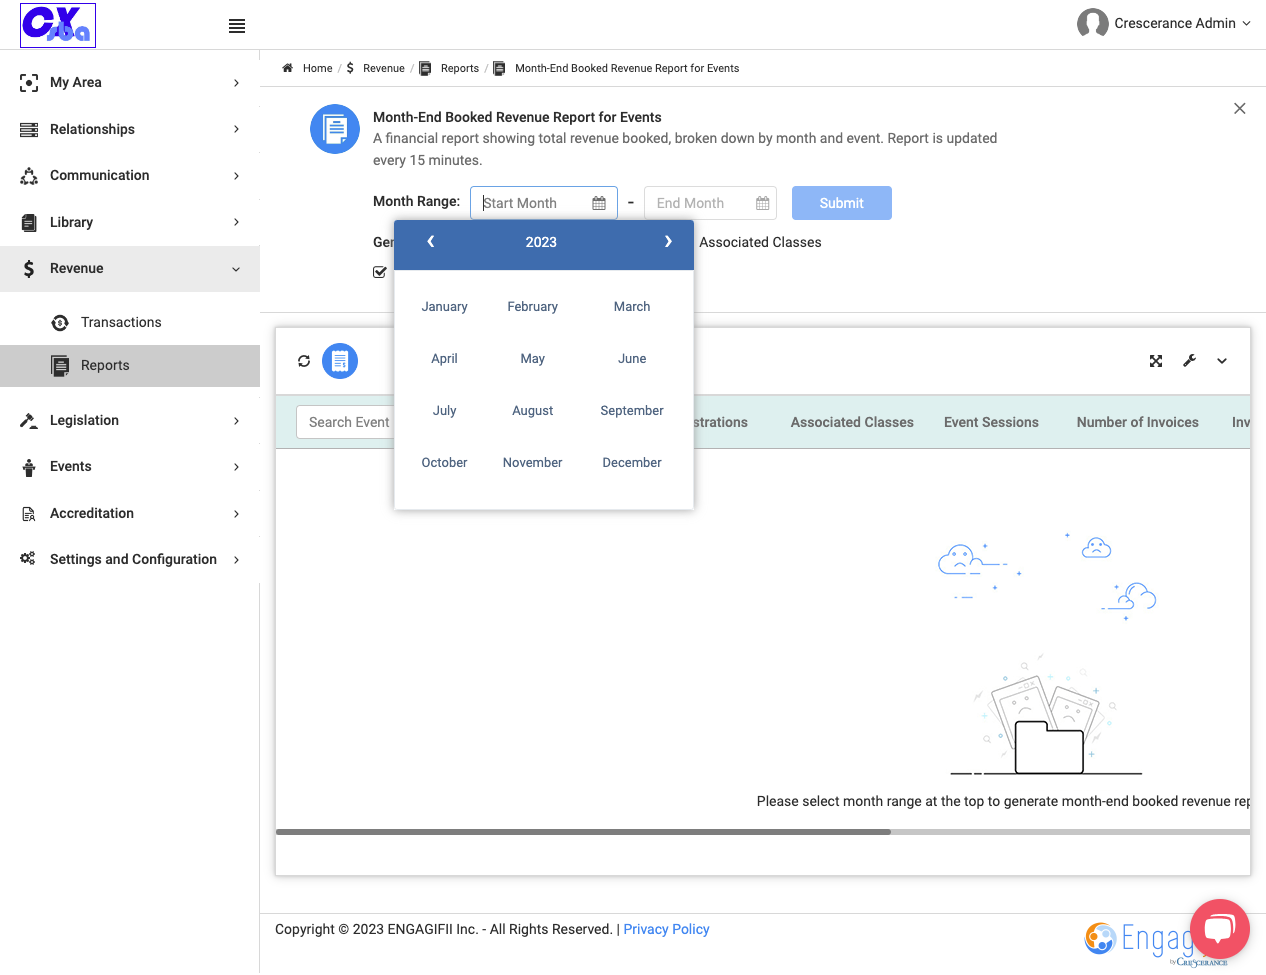Focus the End Month input field
Image resolution: width=1266 pixels, height=975 pixels.
[x=710, y=203]
